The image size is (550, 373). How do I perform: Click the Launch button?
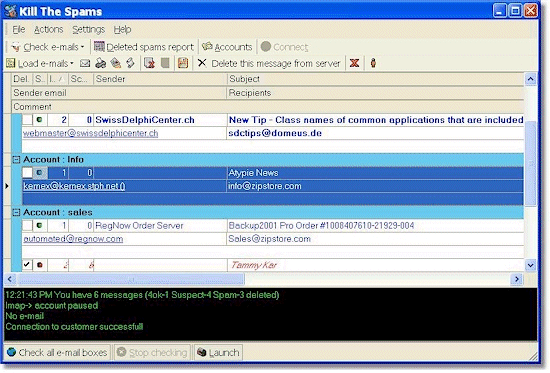pyautogui.click(x=218, y=352)
